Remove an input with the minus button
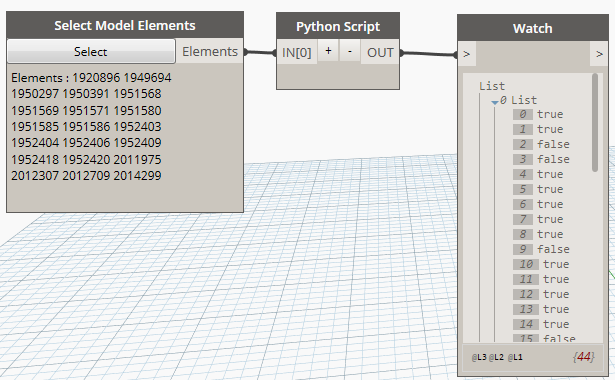 [x=350, y=51]
